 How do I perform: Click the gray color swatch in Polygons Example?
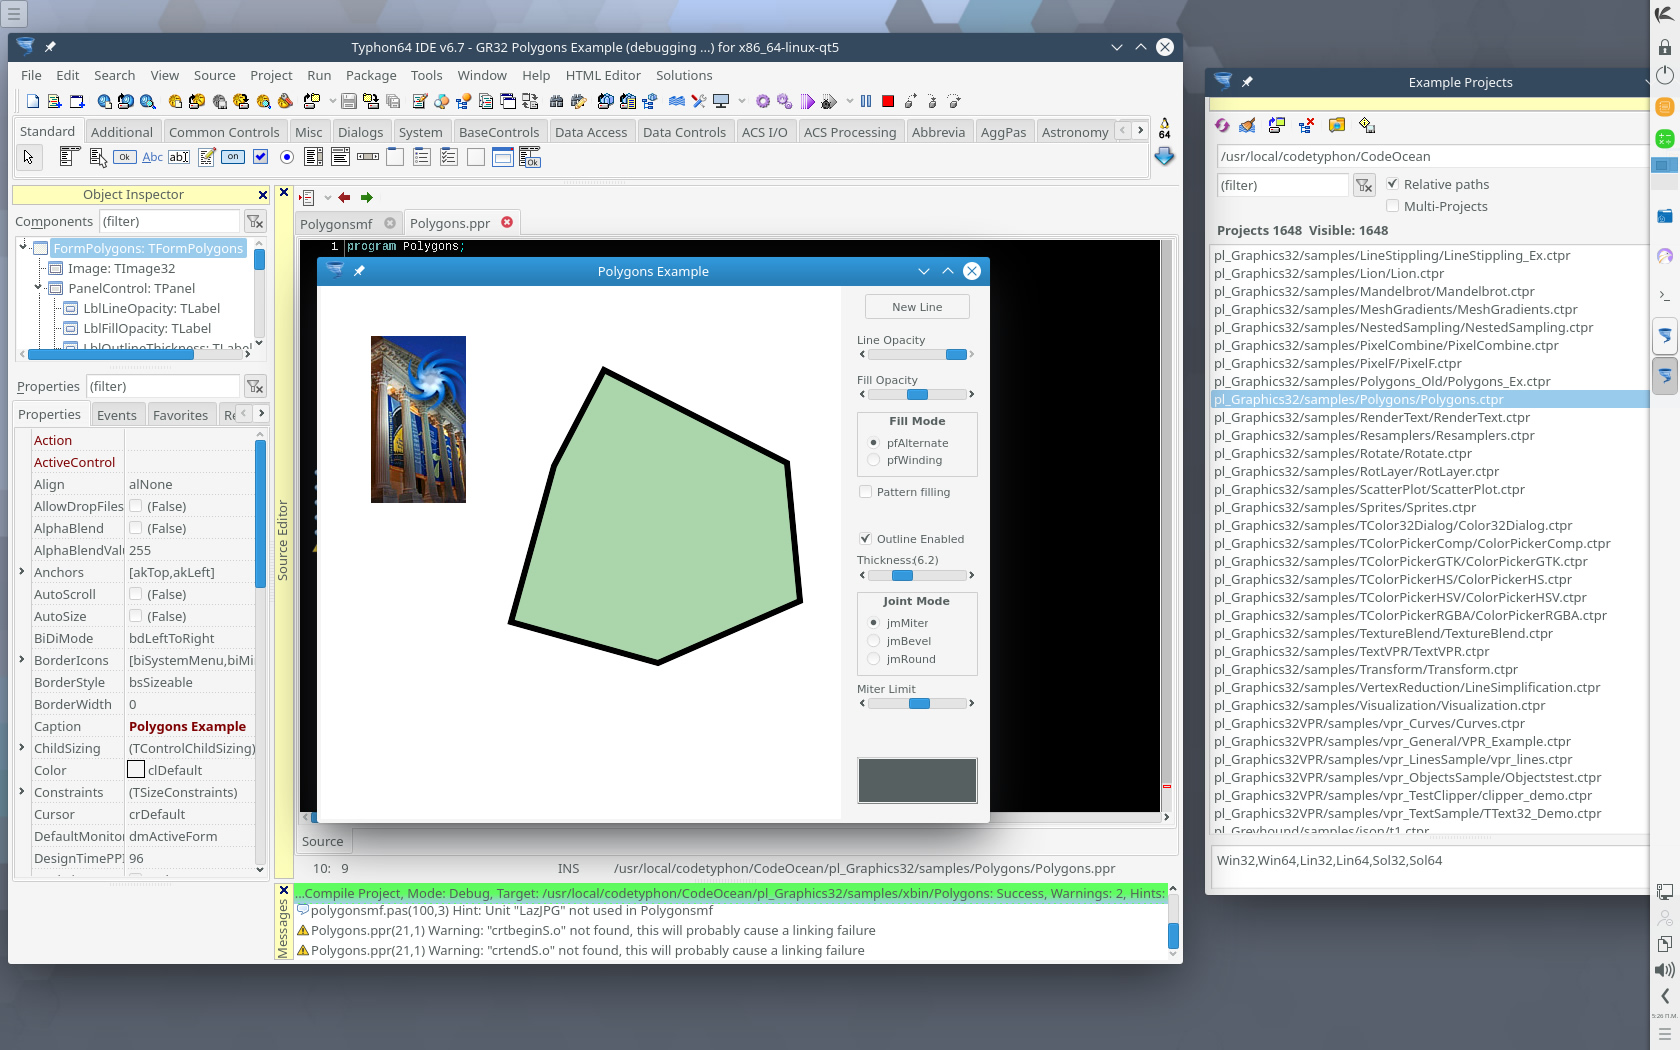click(x=917, y=780)
